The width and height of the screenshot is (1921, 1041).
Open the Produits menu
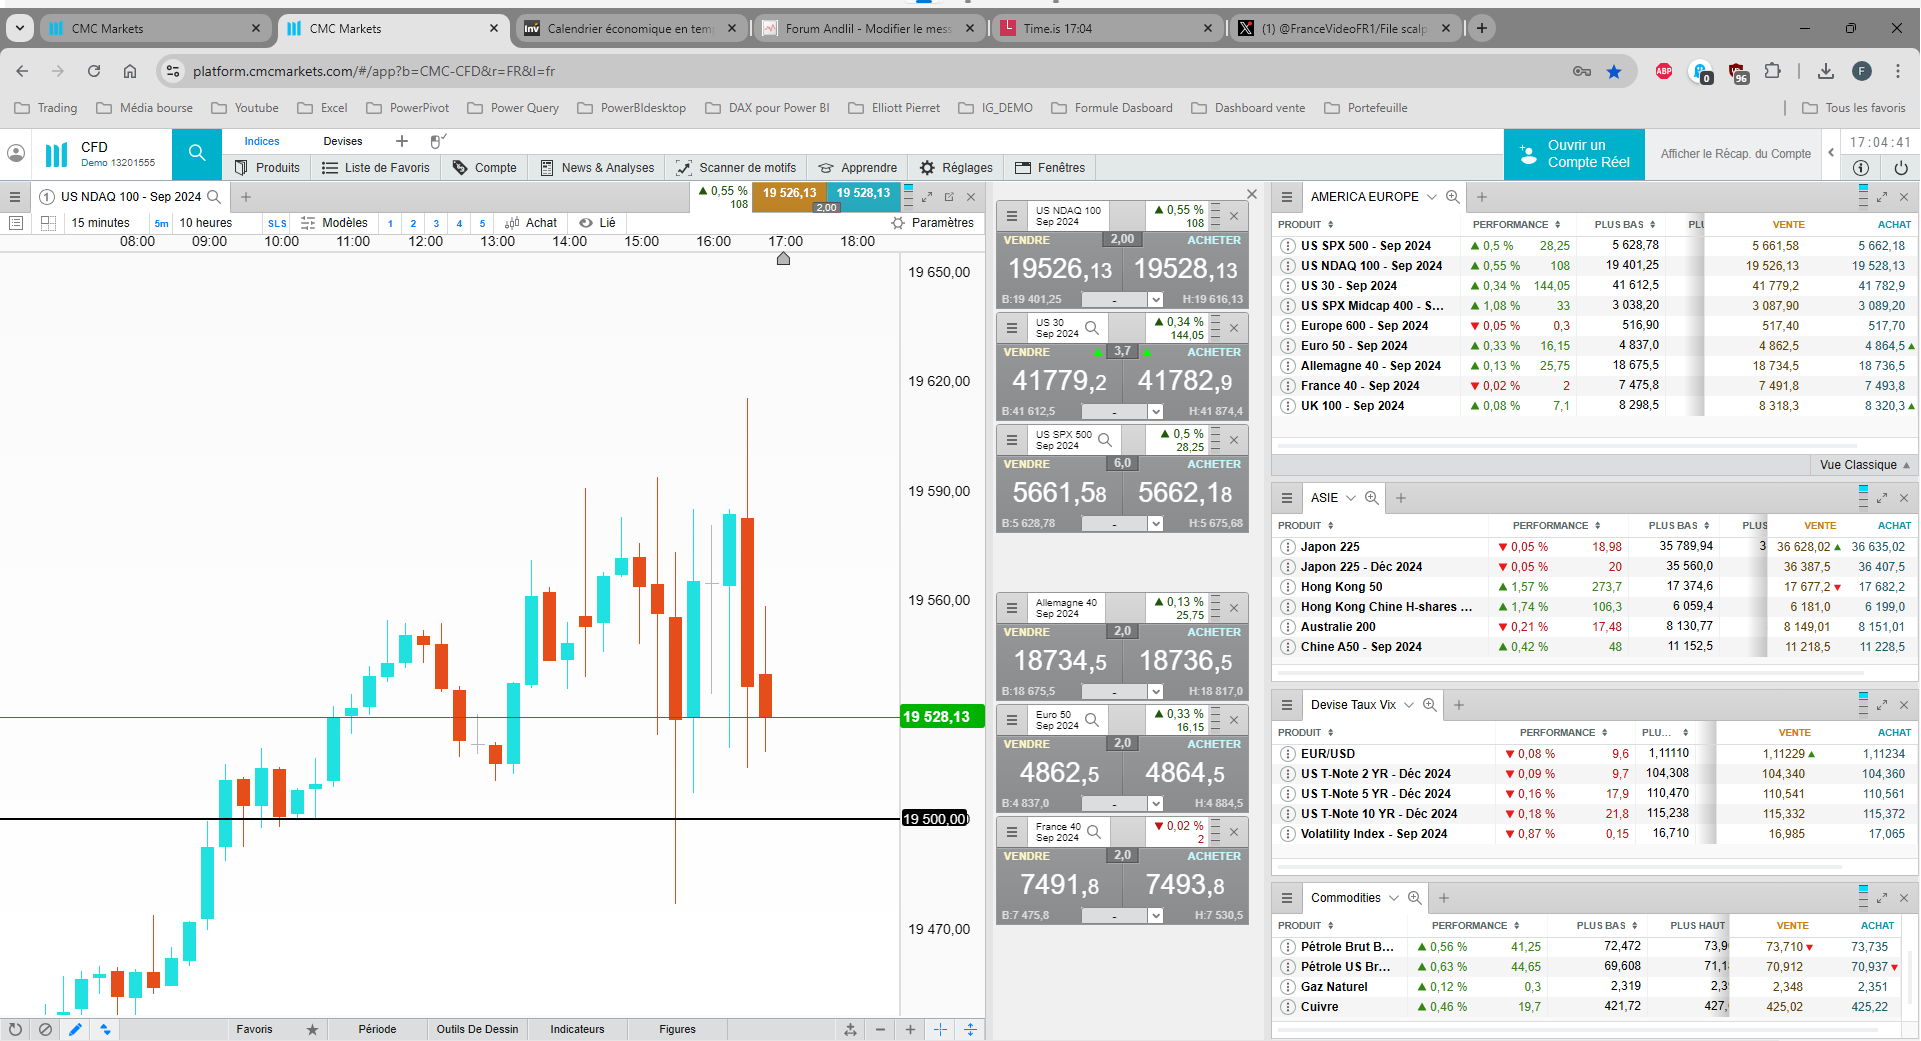click(x=267, y=168)
